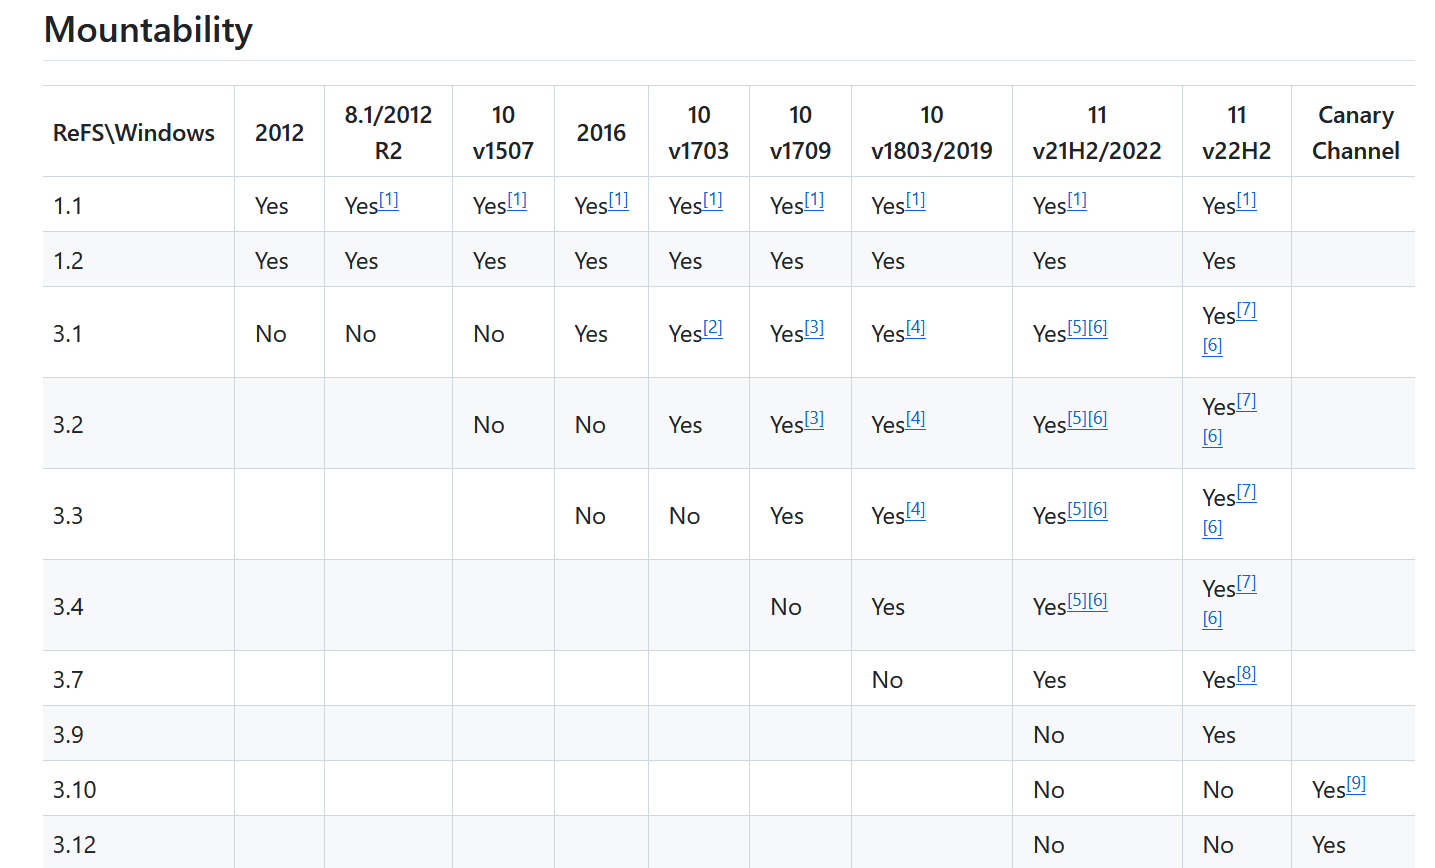
Task: Open footnote [7] in the 3.1 row
Action: tap(1246, 310)
